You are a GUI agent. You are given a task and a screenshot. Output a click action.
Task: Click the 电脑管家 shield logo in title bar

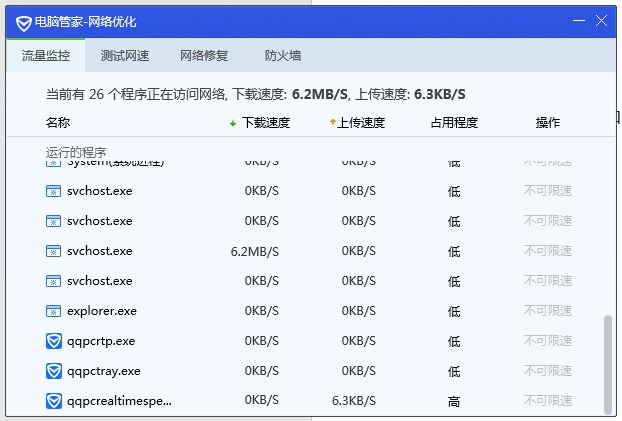point(23,23)
